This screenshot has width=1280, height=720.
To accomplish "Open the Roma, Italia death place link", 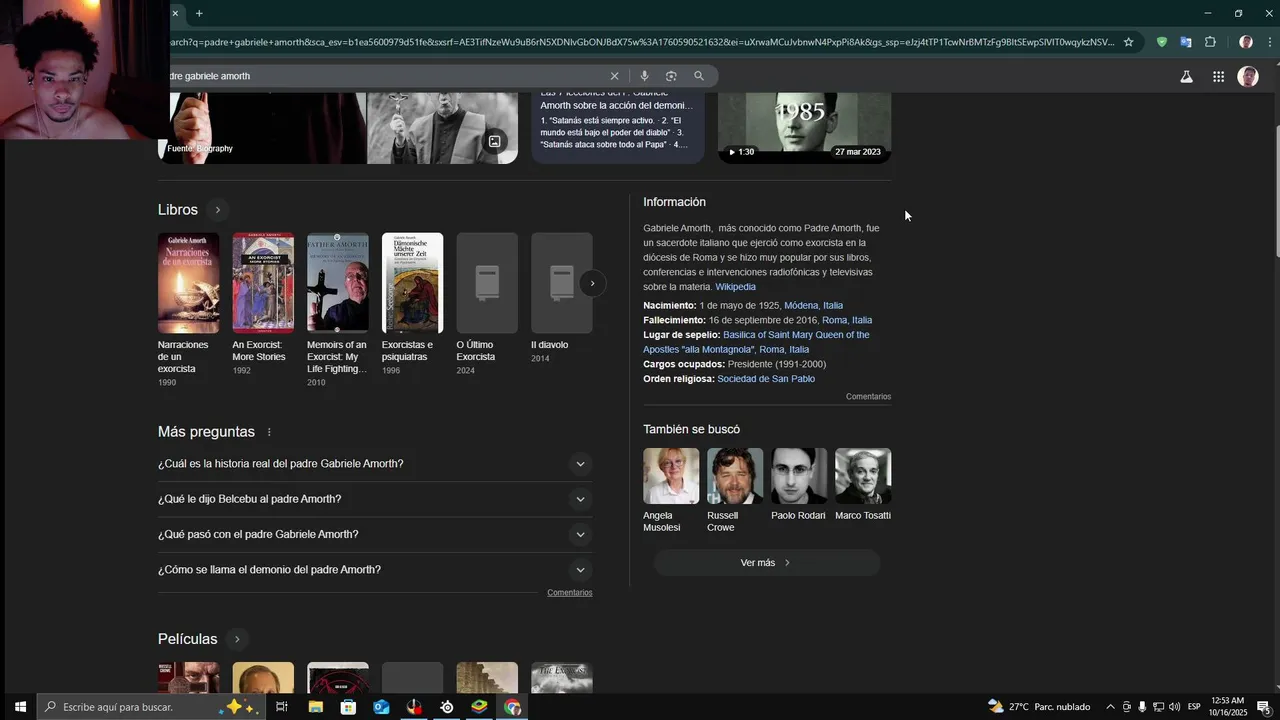I will click(847, 320).
